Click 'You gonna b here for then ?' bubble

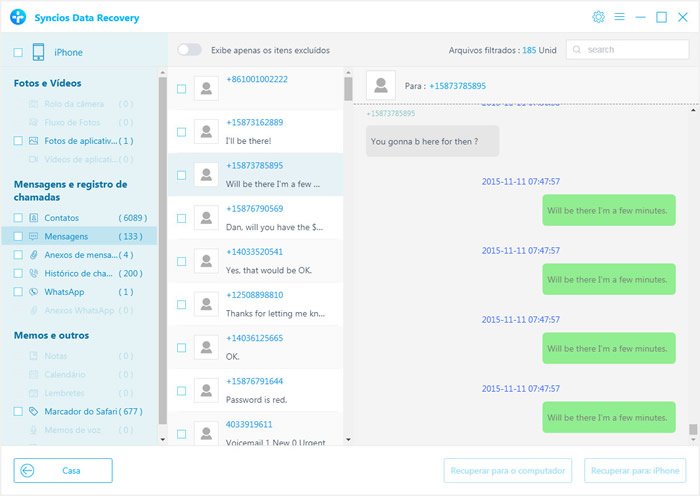(x=432, y=141)
